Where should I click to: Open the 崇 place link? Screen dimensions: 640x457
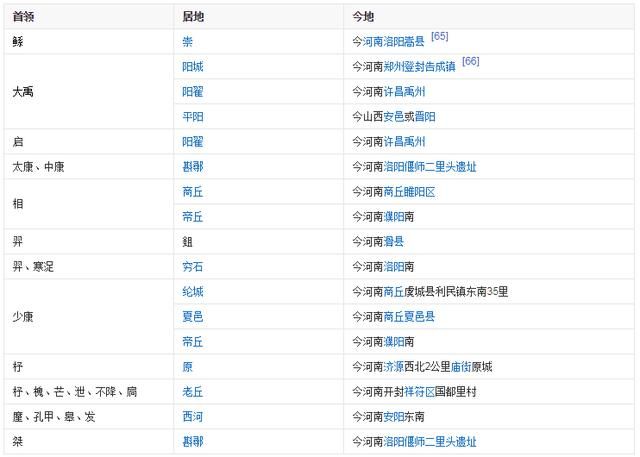pyautogui.click(x=187, y=41)
